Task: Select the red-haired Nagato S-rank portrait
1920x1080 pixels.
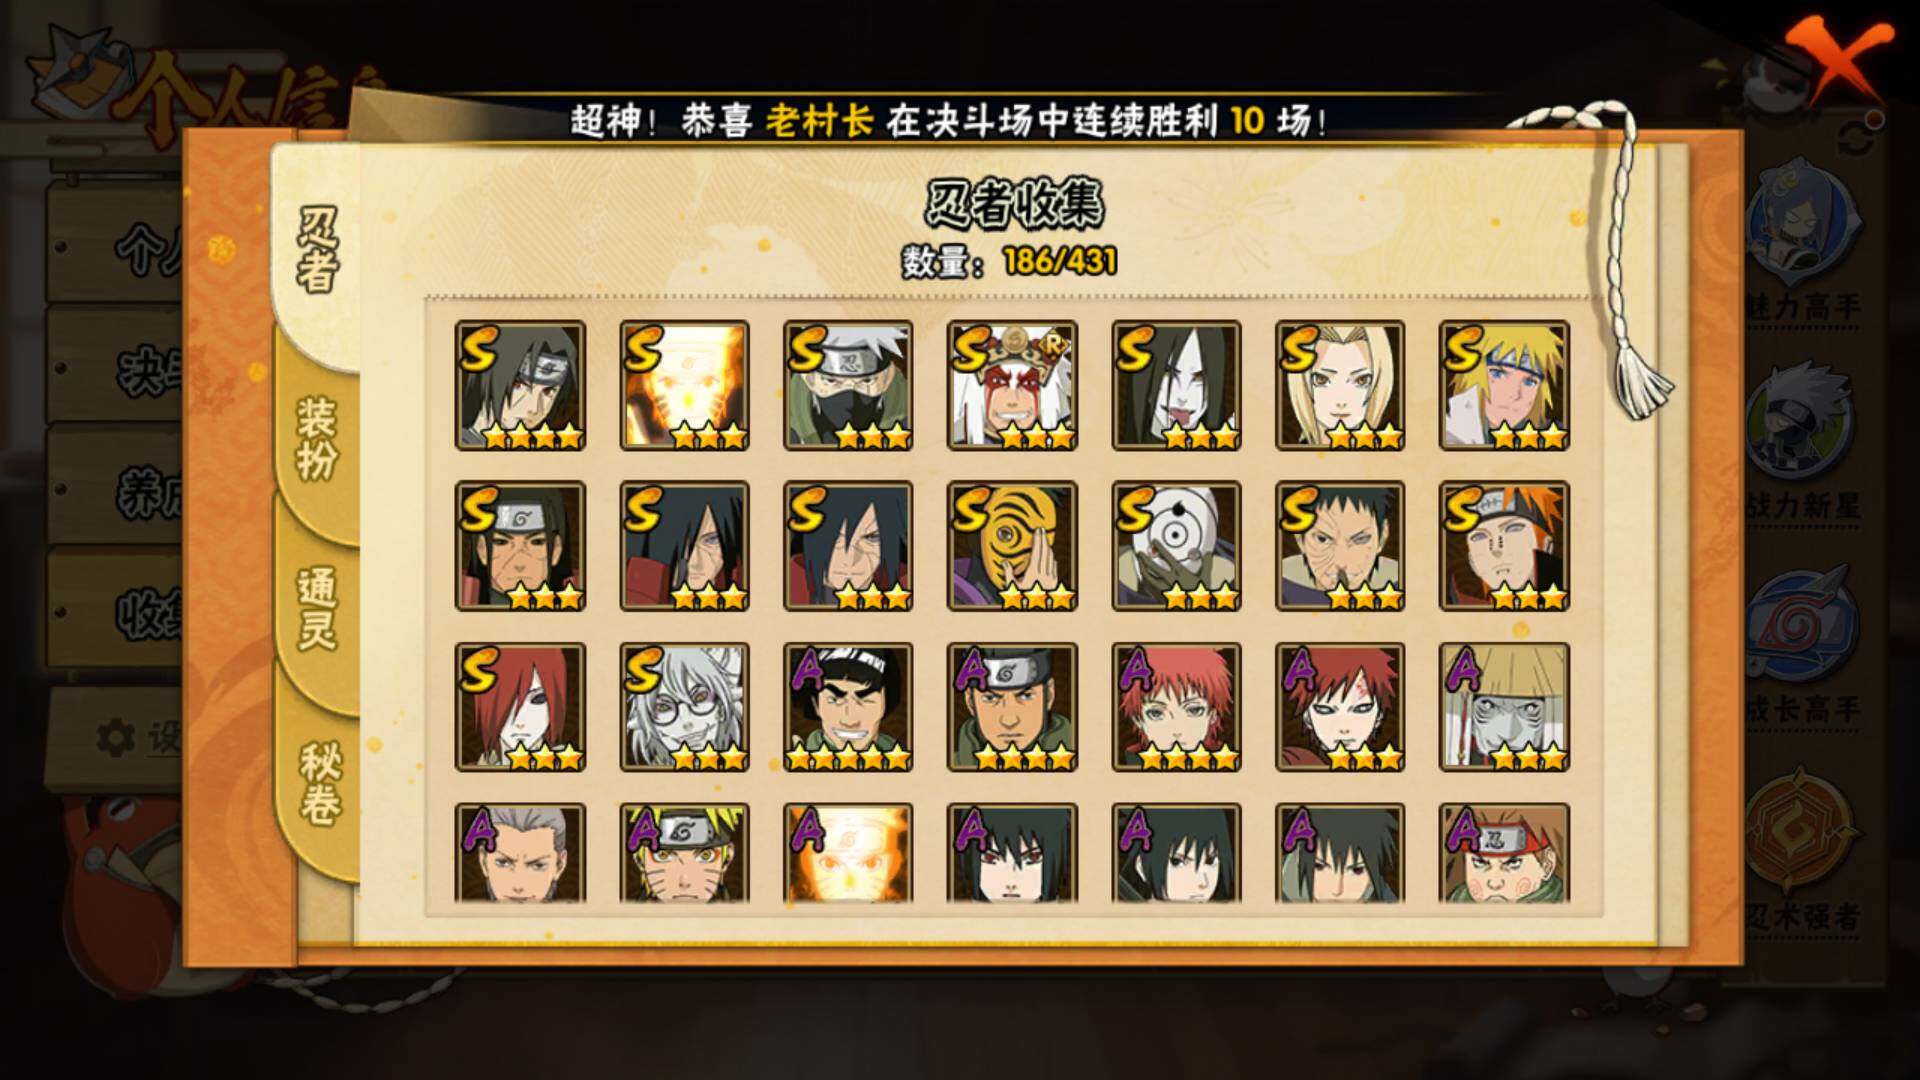Action: 520,707
